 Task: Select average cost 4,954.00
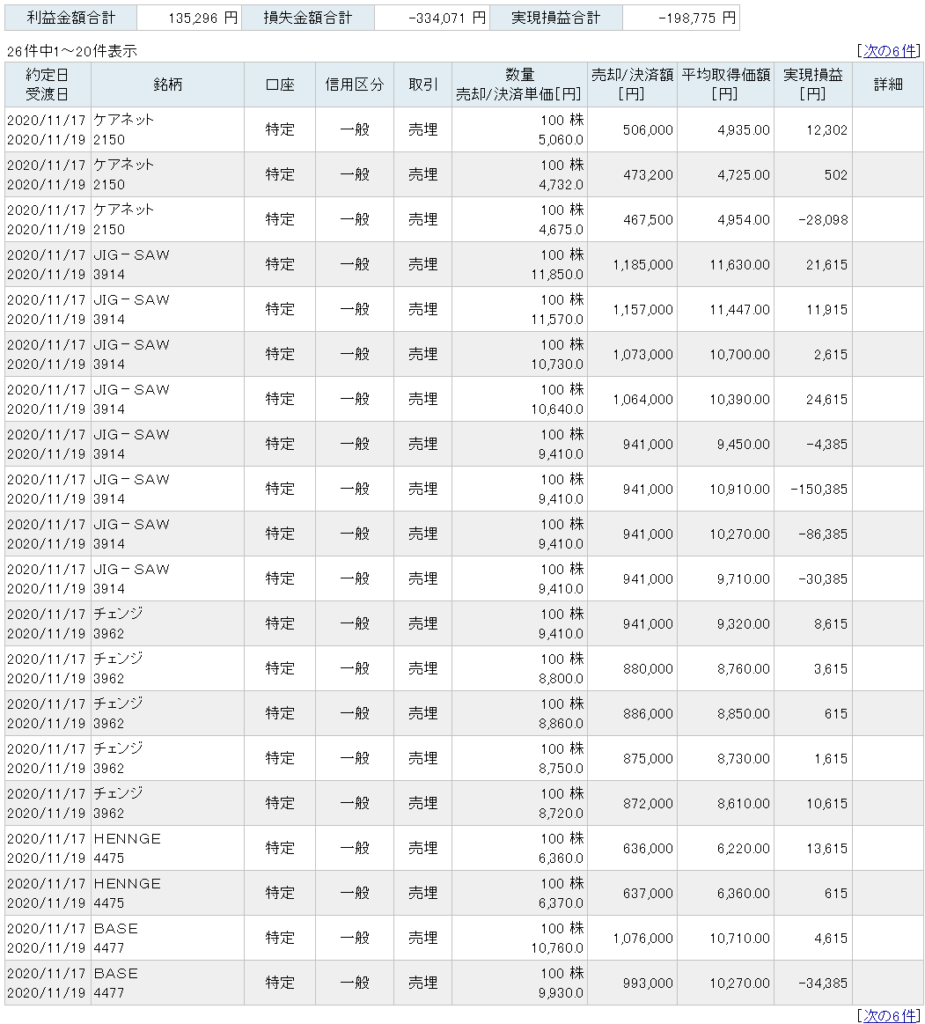click(743, 220)
